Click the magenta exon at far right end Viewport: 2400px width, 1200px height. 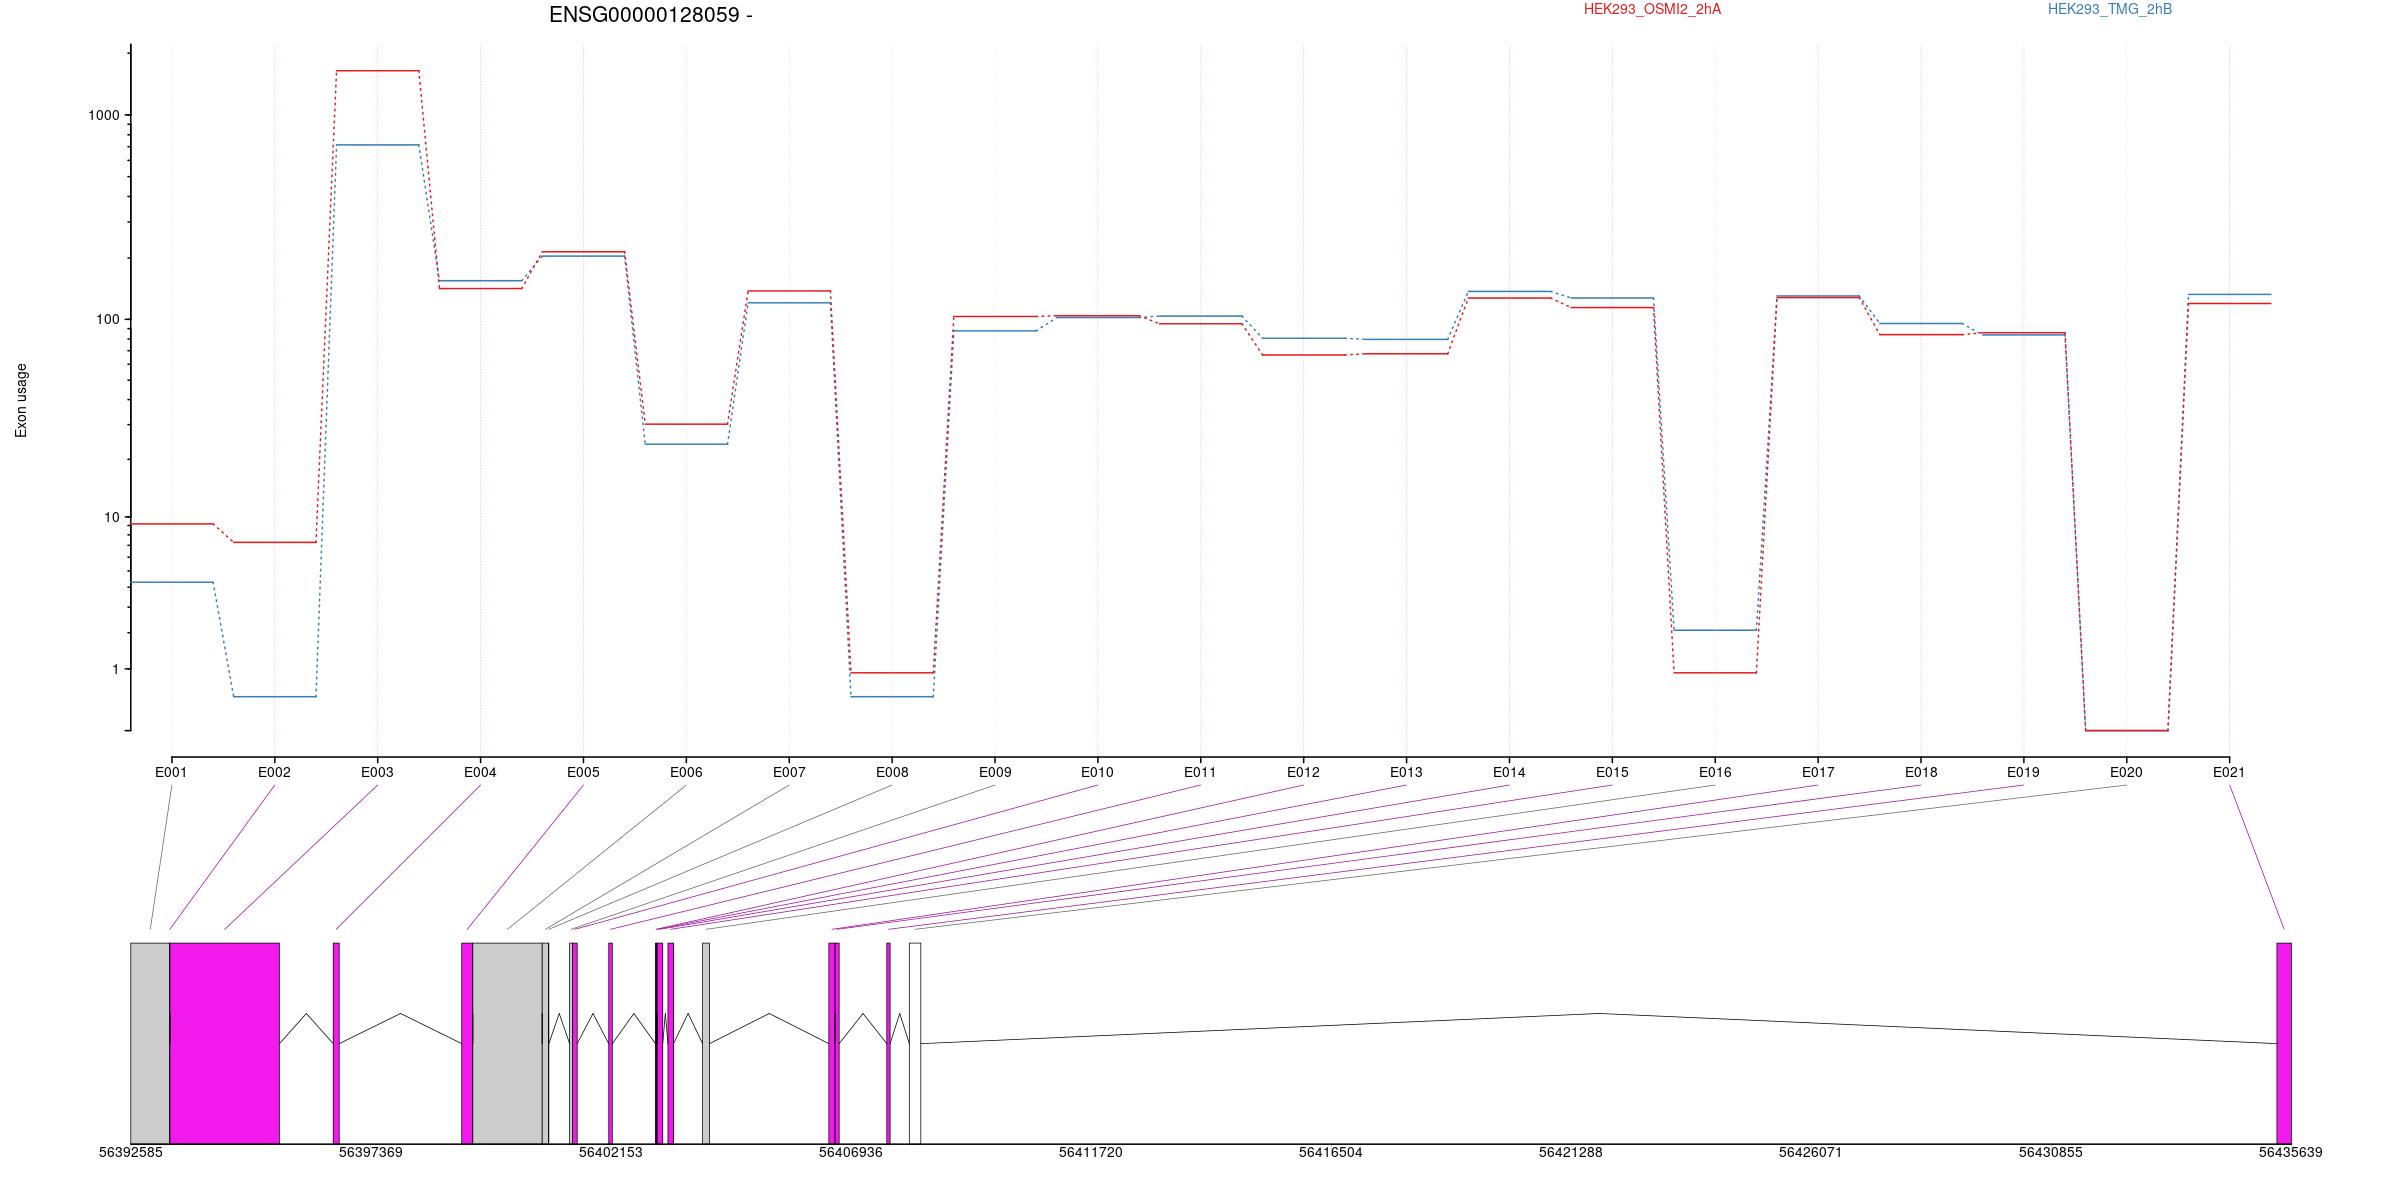pyautogui.click(x=2284, y=1043)
